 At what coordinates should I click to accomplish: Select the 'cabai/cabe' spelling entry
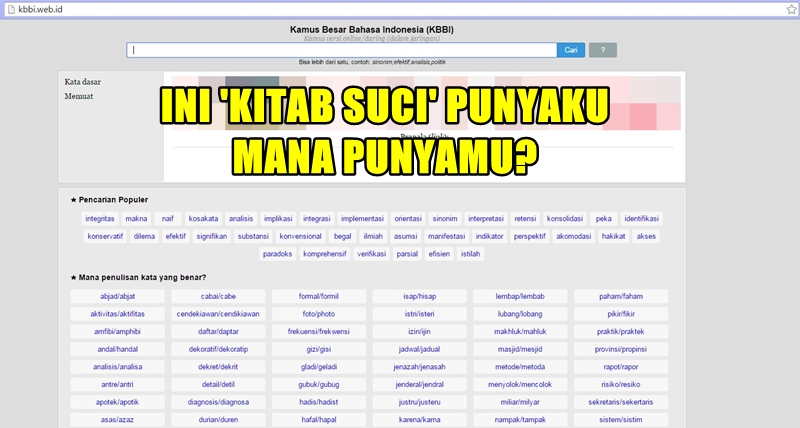218,296
